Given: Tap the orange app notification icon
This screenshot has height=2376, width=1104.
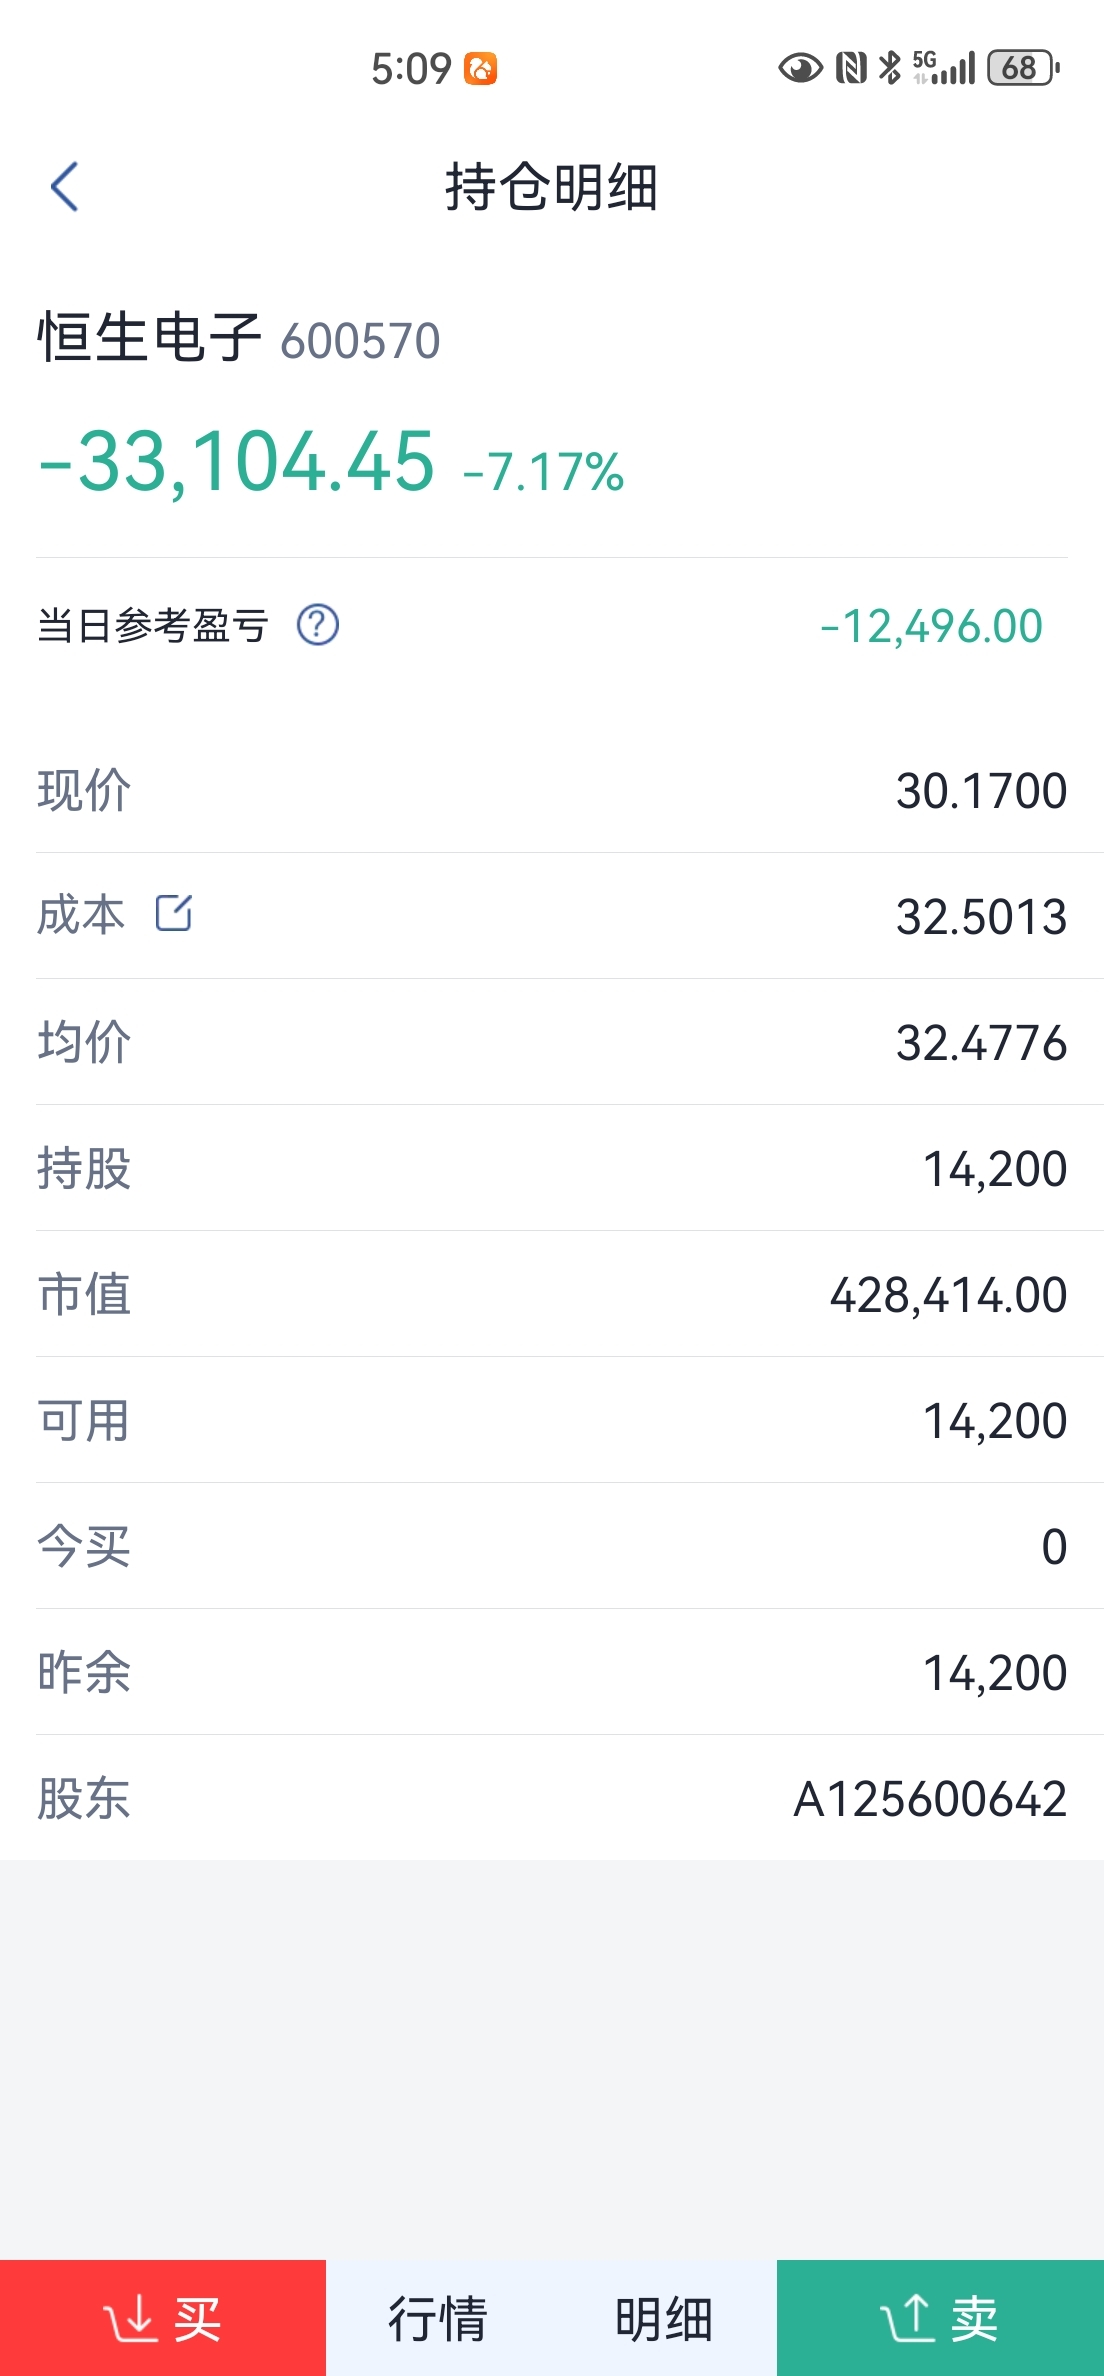Looking at the screenshot, I should (x=481, y=69).
